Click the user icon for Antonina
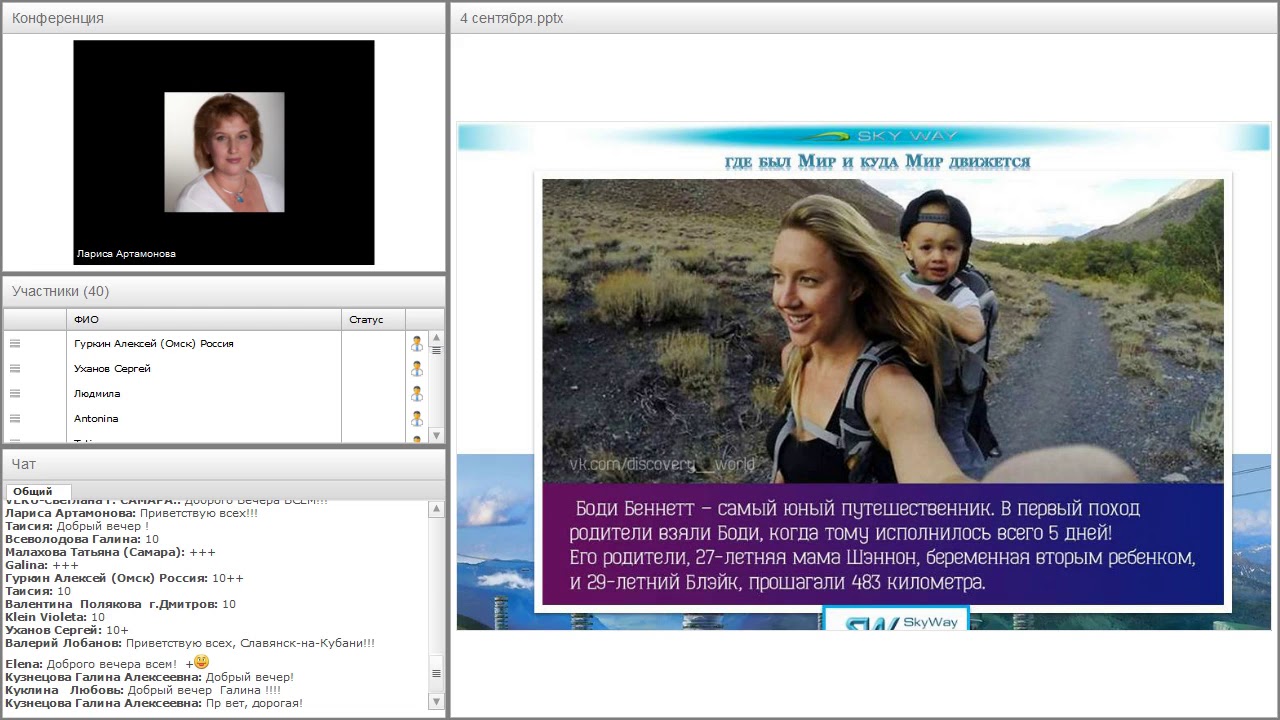 point(417,418)
